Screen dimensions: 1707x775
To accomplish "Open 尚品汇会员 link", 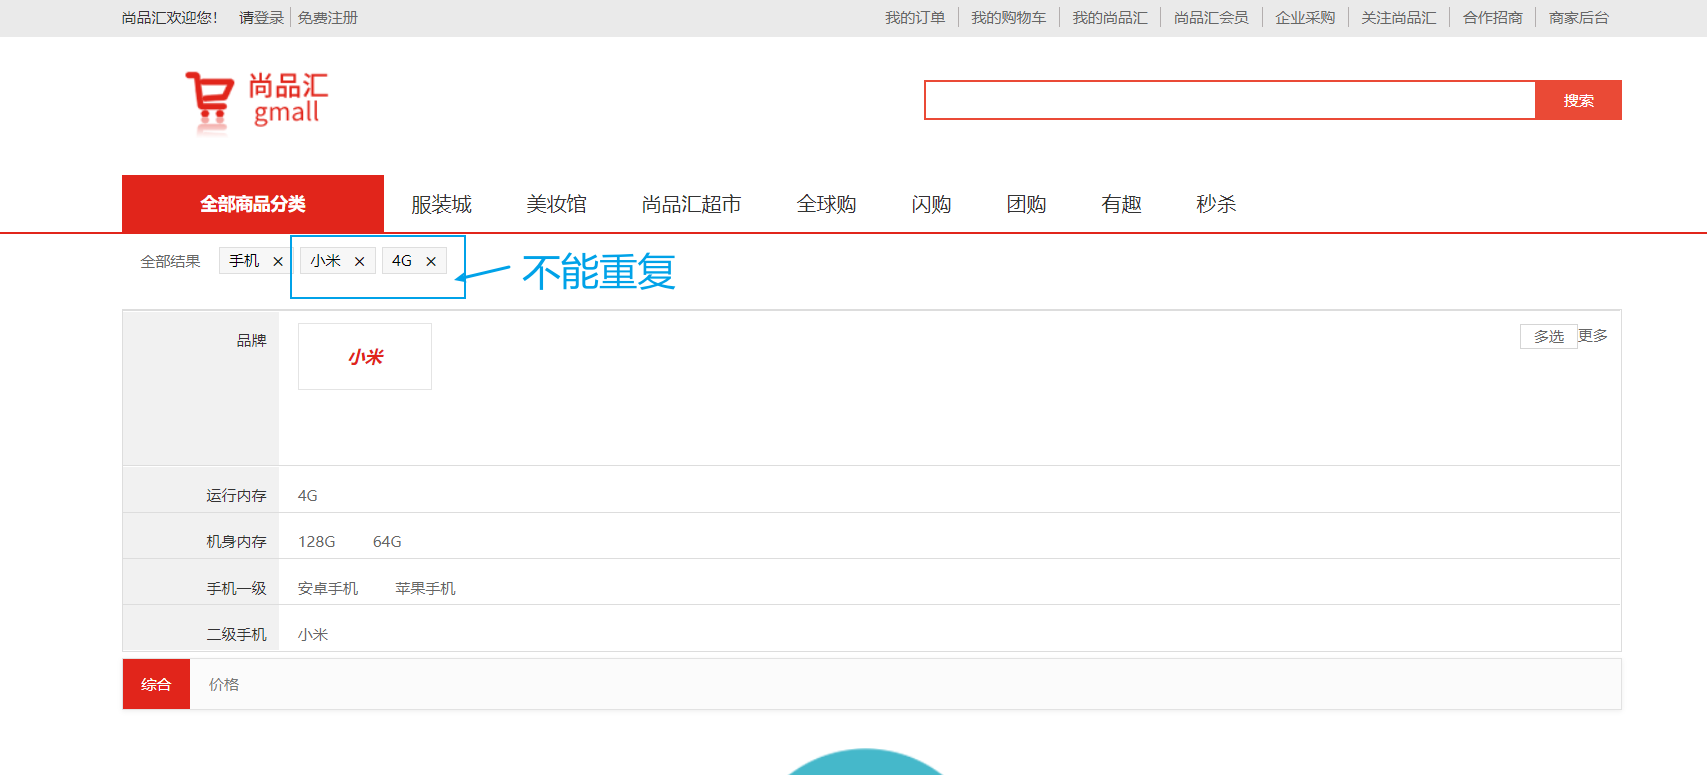I will (x=1211, y=18).
